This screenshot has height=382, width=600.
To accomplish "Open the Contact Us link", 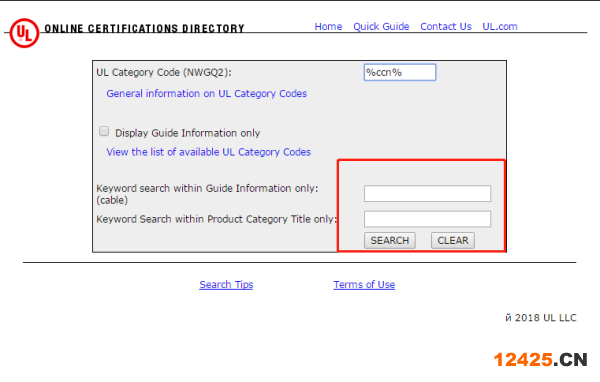I will [446, 26].
